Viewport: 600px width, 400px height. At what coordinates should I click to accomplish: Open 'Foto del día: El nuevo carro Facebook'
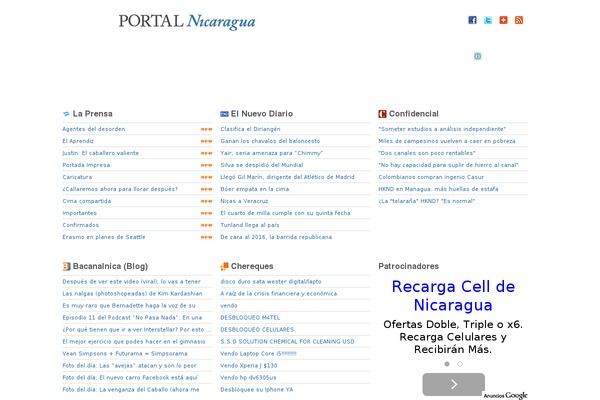130,377
